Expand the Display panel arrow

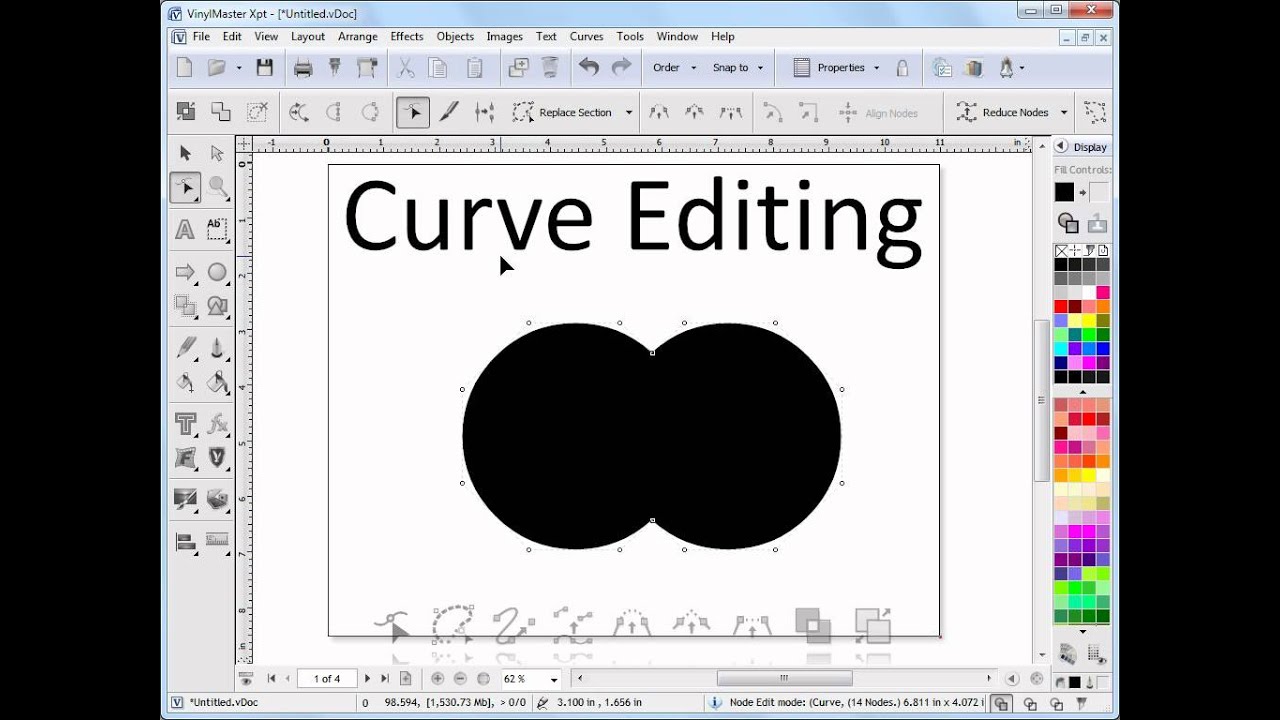tap(1062, 147)
